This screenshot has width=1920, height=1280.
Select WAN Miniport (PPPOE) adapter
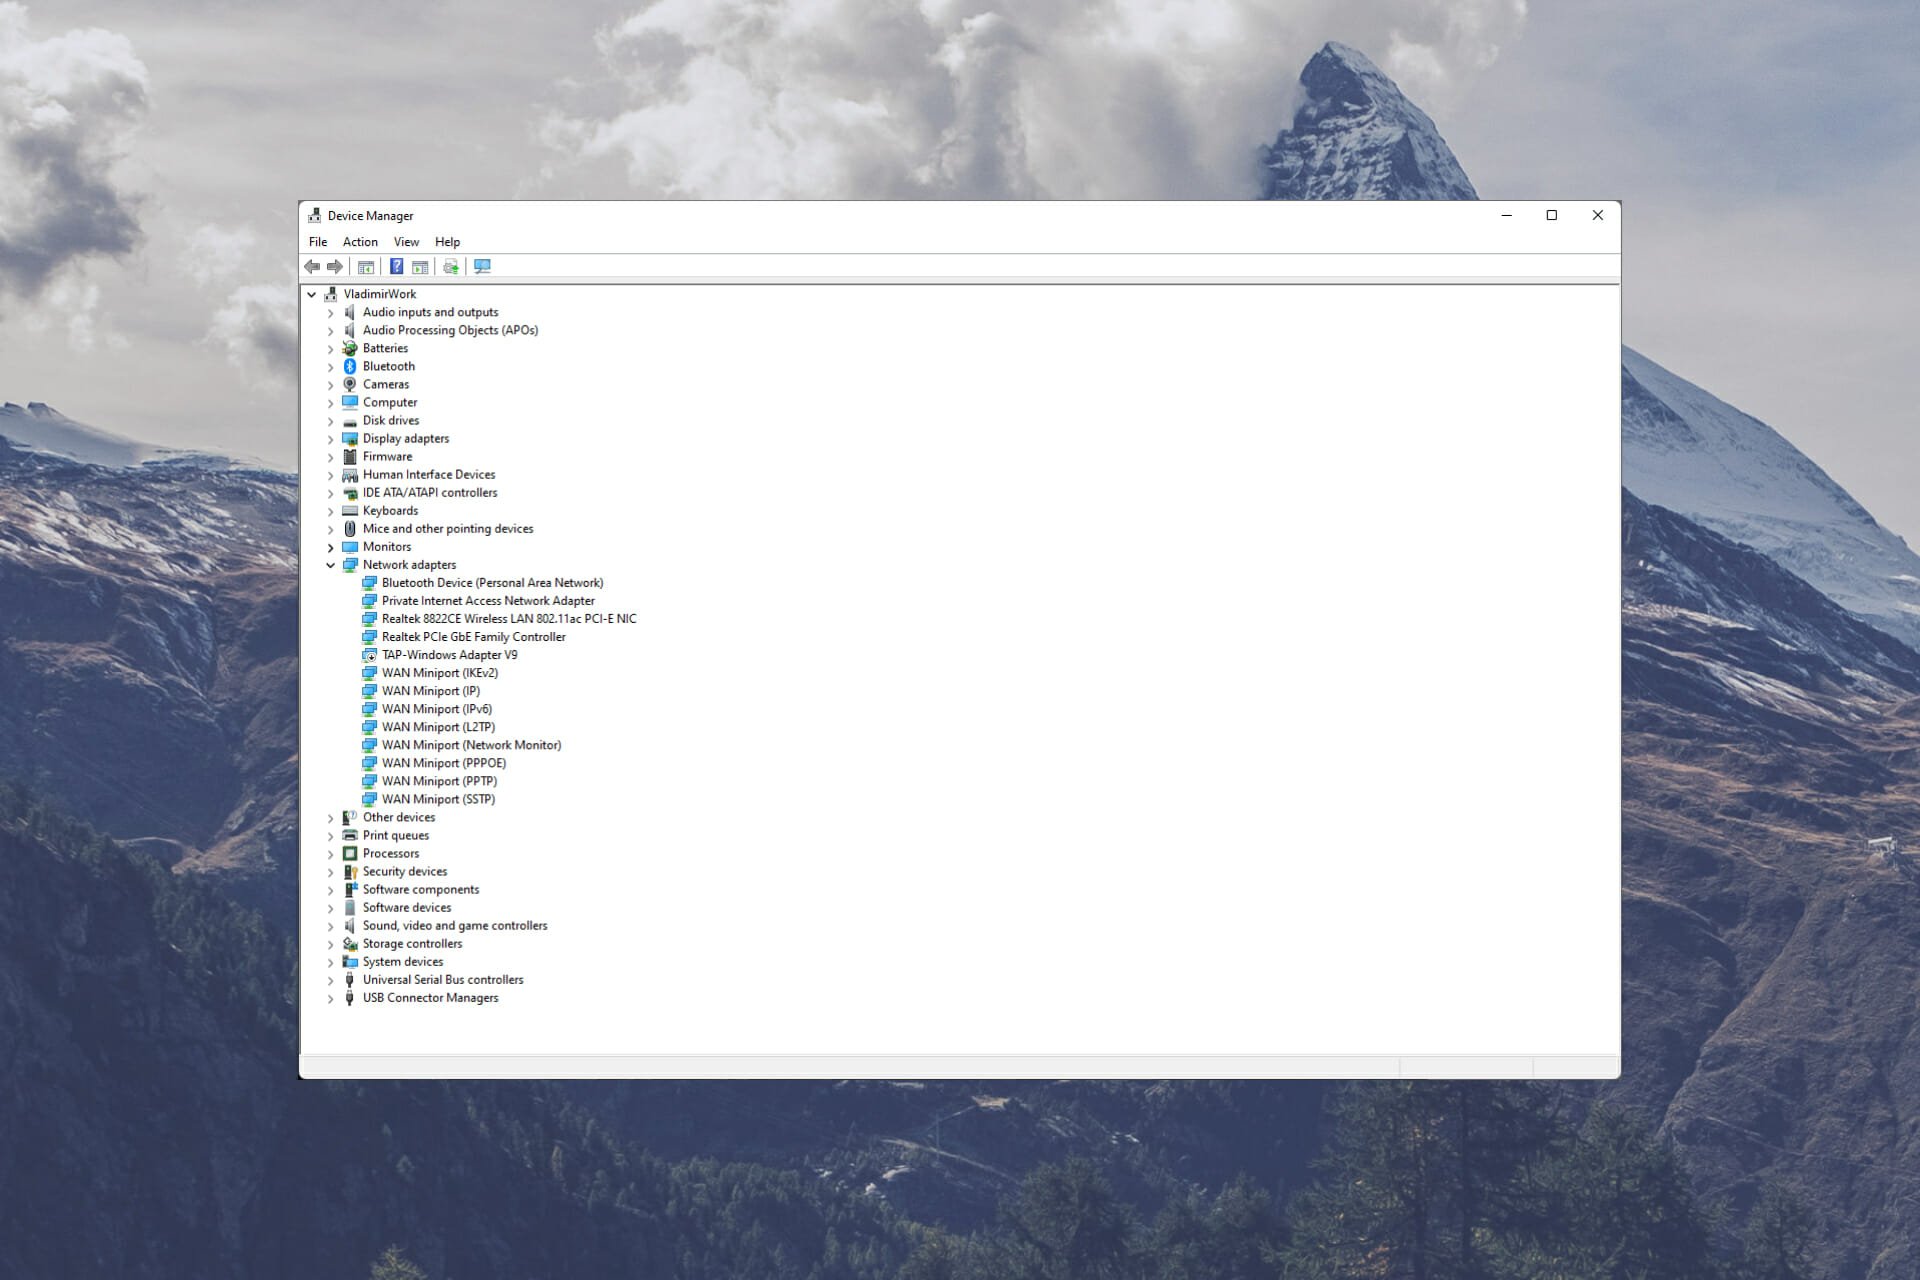tap(443, 762)
